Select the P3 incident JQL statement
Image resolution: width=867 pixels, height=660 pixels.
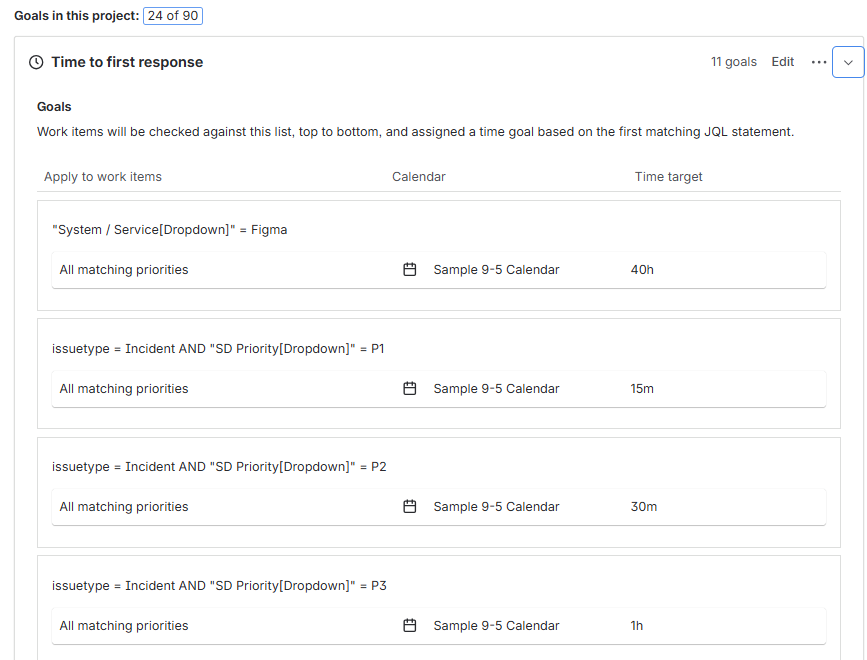[x=219, y=585]
